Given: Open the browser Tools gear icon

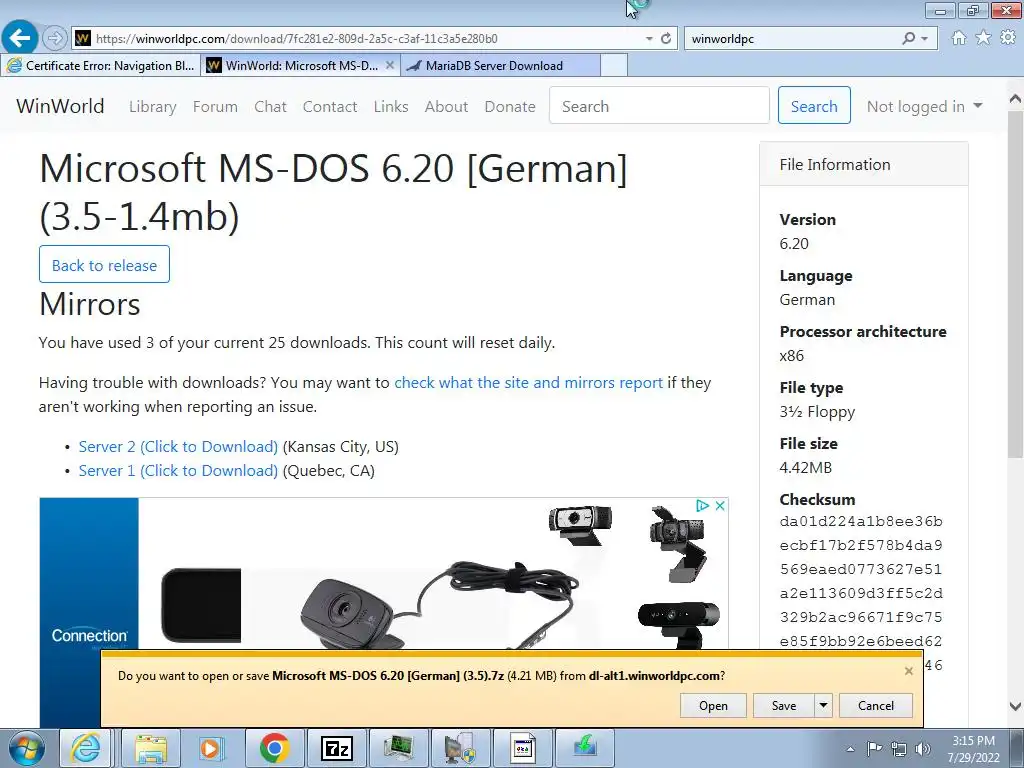Looking at the screenshot, I should pyautogui.click(x=1008, y=38).
